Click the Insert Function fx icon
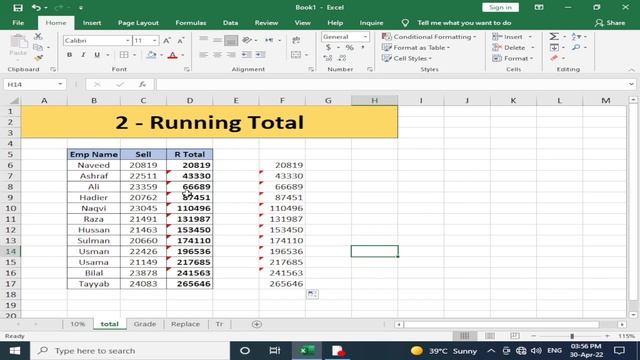Viewport: 640px width, 360px height. [x=142, y=84]
